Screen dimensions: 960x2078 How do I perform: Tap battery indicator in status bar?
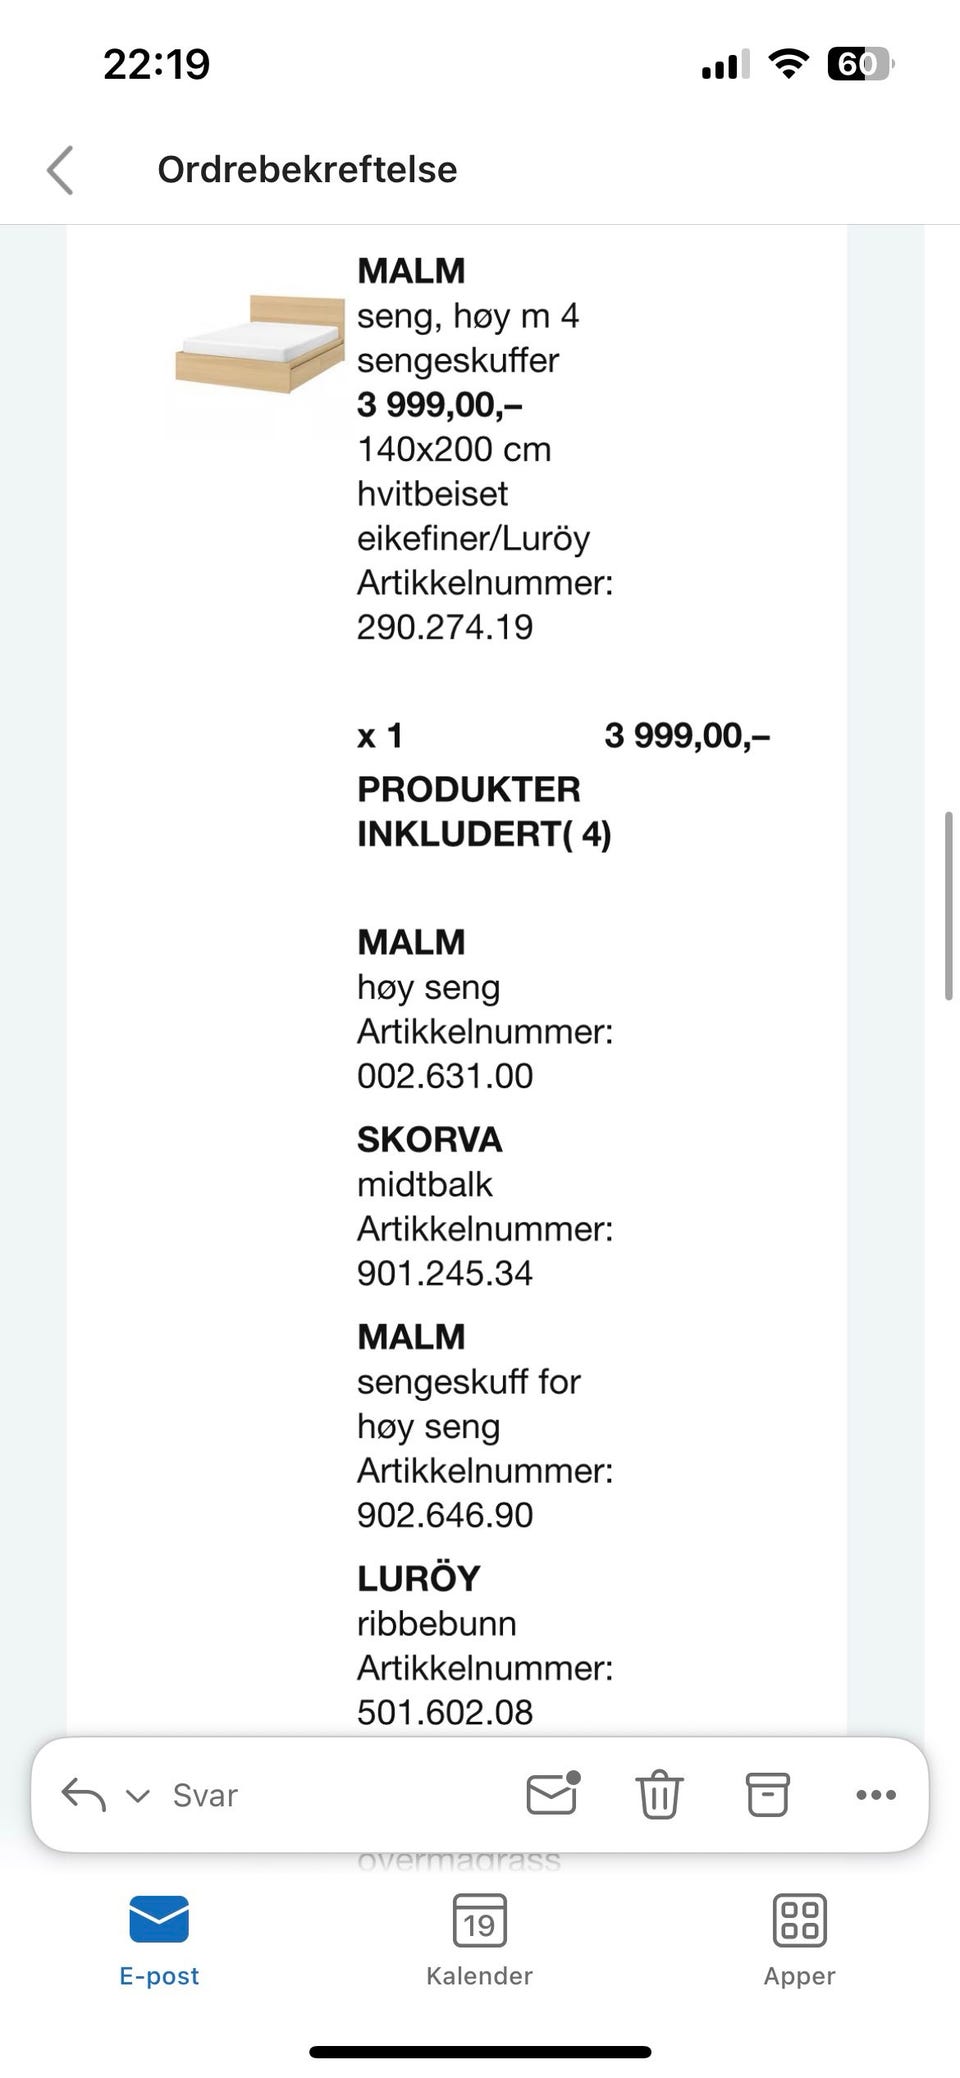point(860,65)
